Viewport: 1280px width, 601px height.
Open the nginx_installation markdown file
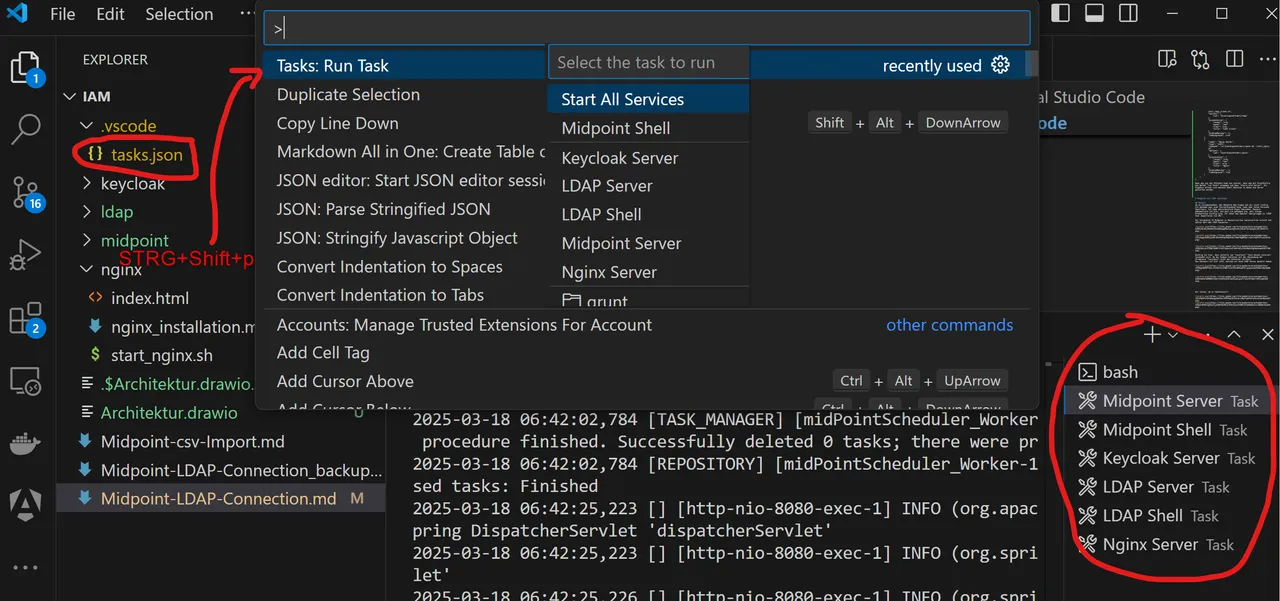[184, 327]
